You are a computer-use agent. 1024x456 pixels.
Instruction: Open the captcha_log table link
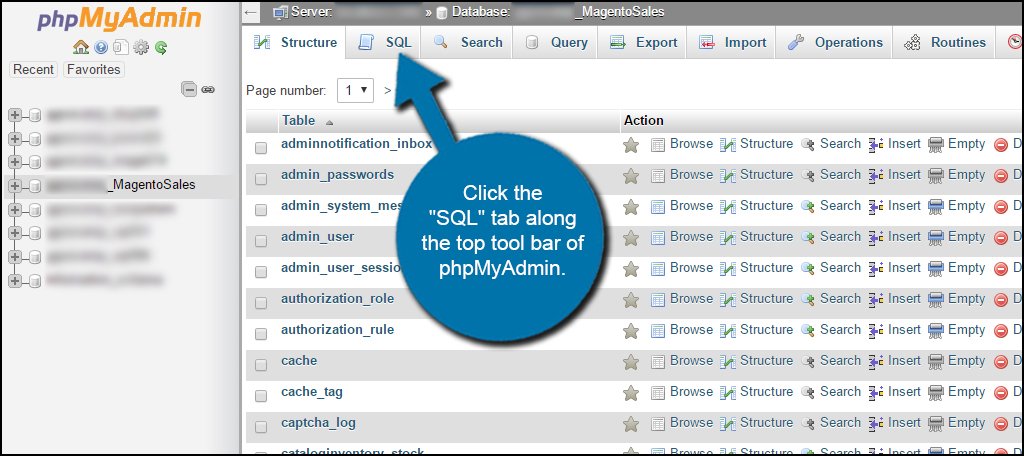tap(319, 423)
